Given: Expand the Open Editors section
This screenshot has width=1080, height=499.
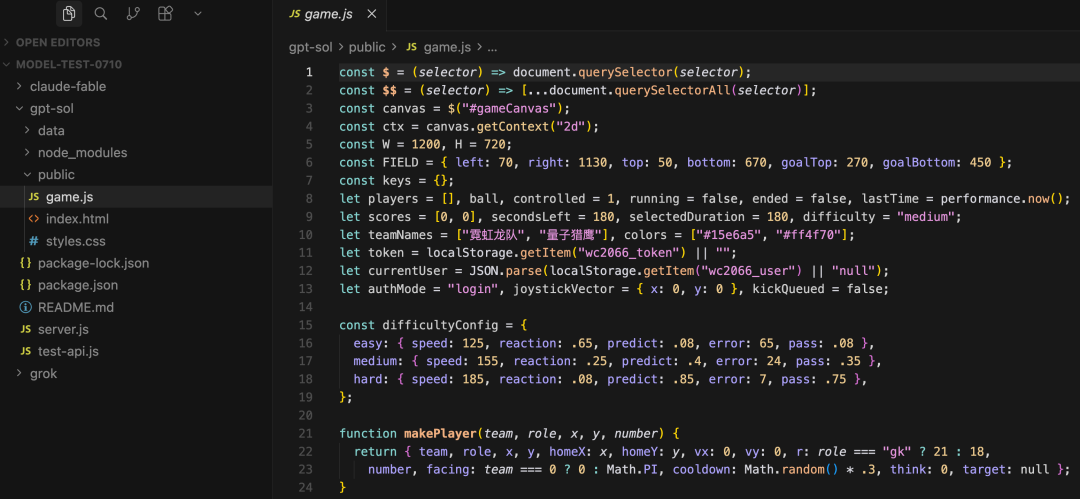Looking at the screenshot, I should click(136, 42).
